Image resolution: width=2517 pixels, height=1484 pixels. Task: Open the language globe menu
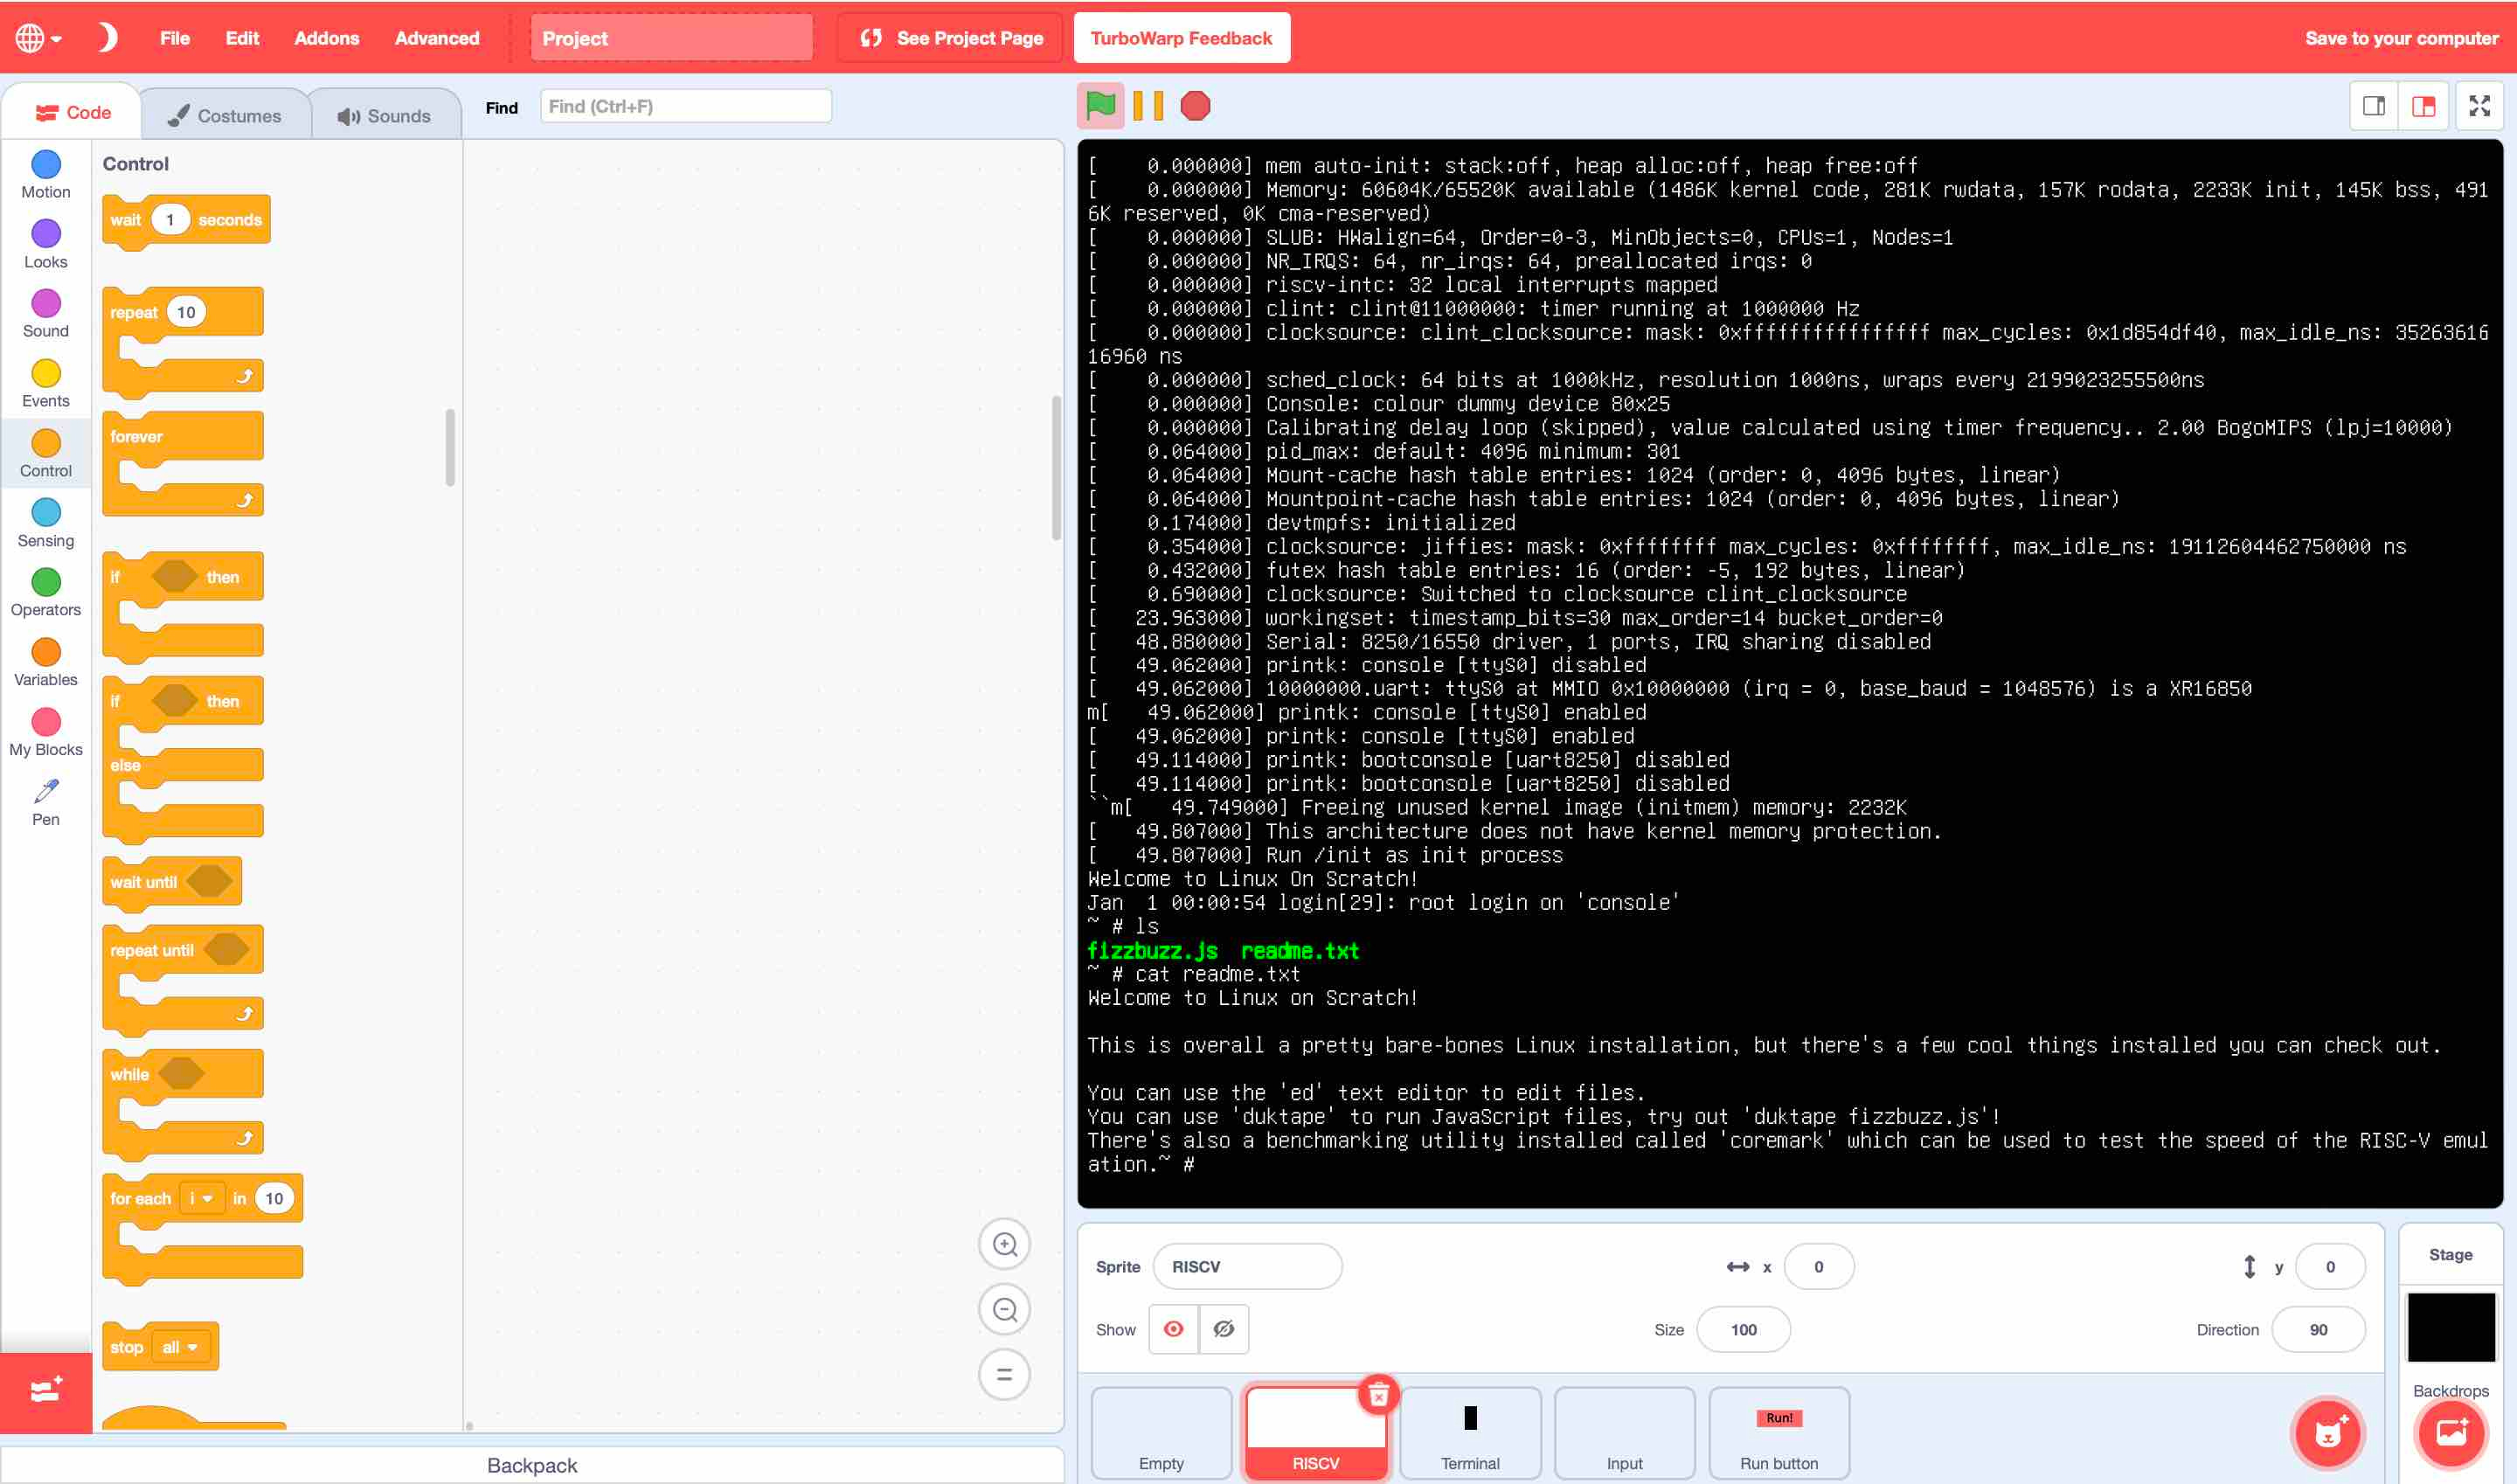coord(39,38)
